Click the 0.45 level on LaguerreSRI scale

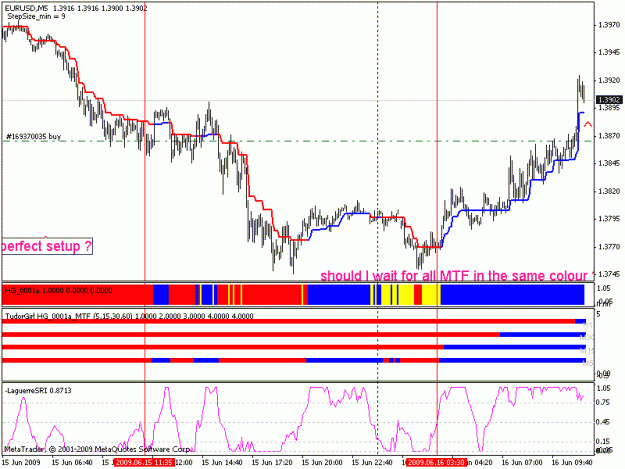pyautogui.click(x=603, y=422)
